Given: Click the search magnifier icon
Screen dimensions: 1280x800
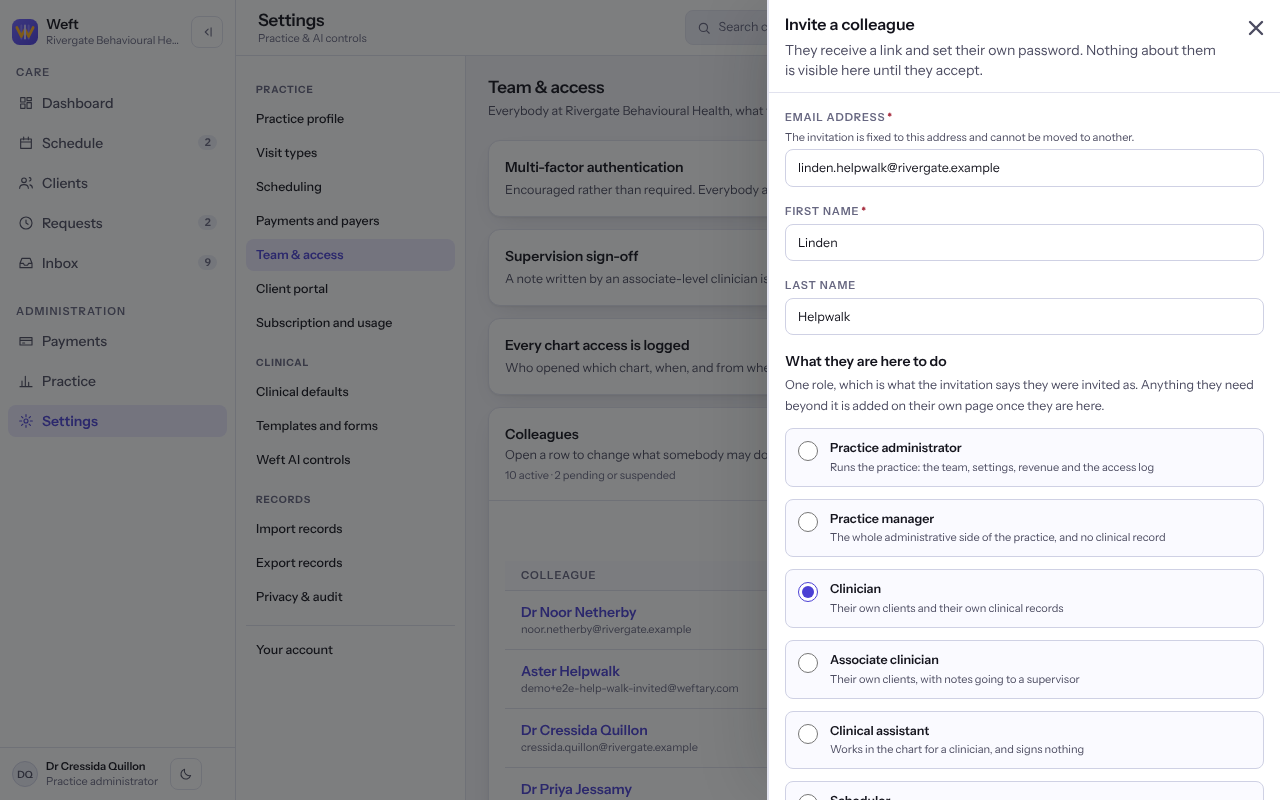Looking at the screenshot, I should pyautogui.click(x=704, y=28).
